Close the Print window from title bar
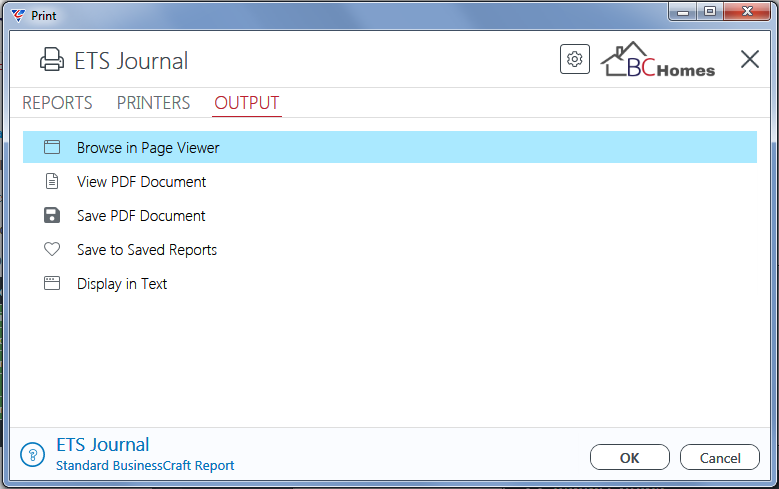The height and width of the screenshot is (489, 779). [x=747, y=12]
